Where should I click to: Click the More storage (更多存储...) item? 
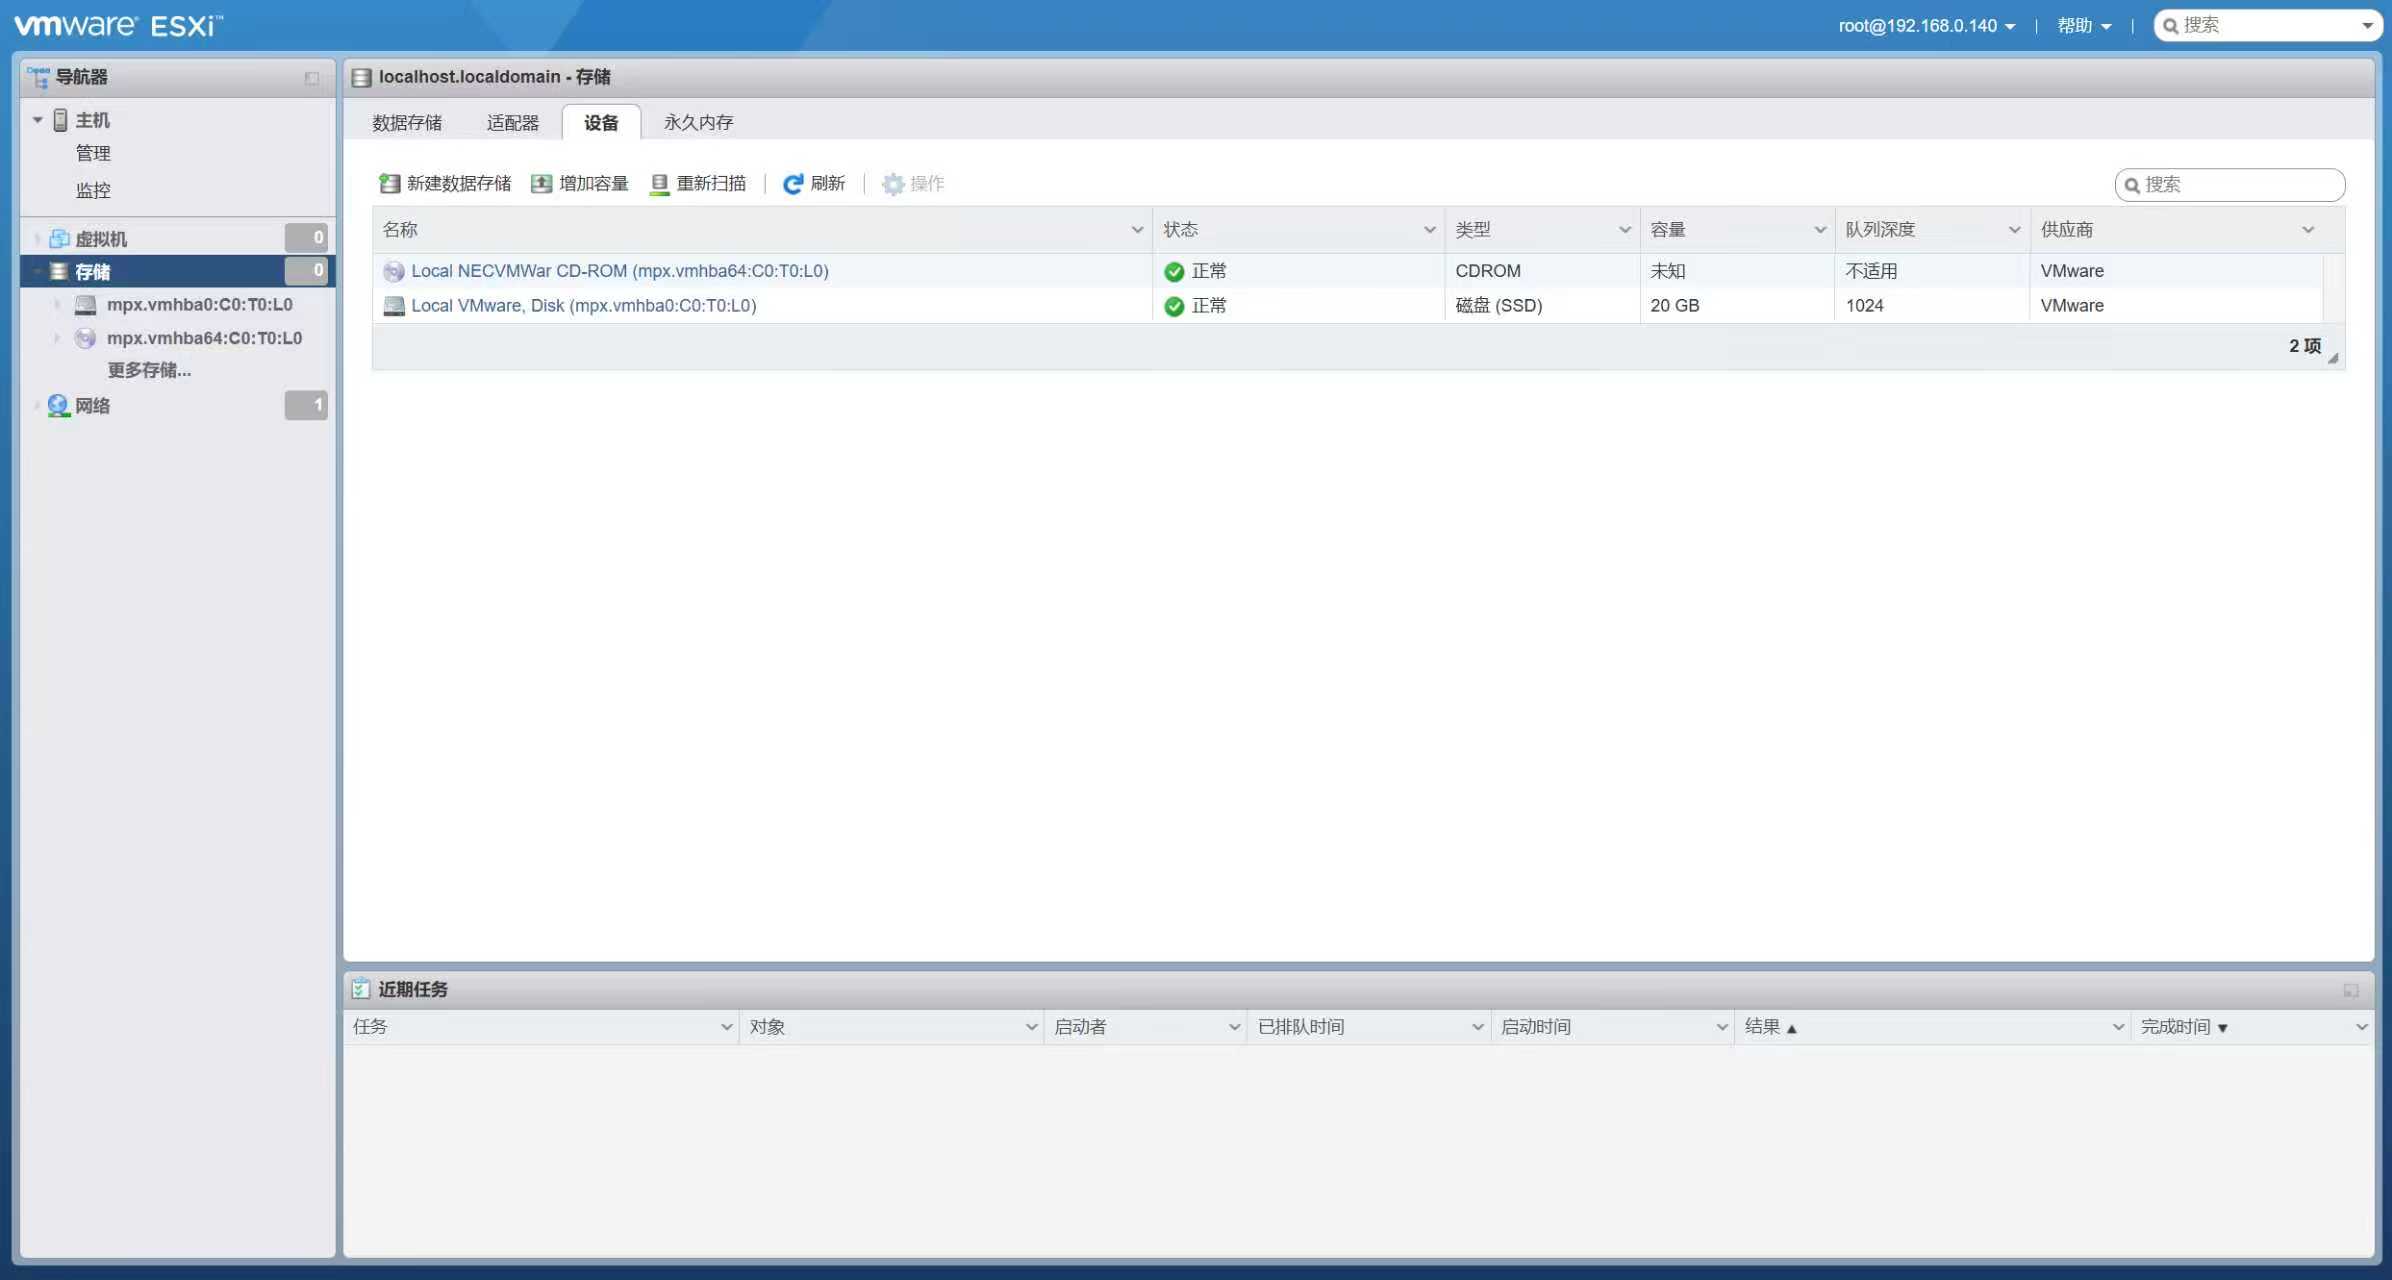pos(149,370)
